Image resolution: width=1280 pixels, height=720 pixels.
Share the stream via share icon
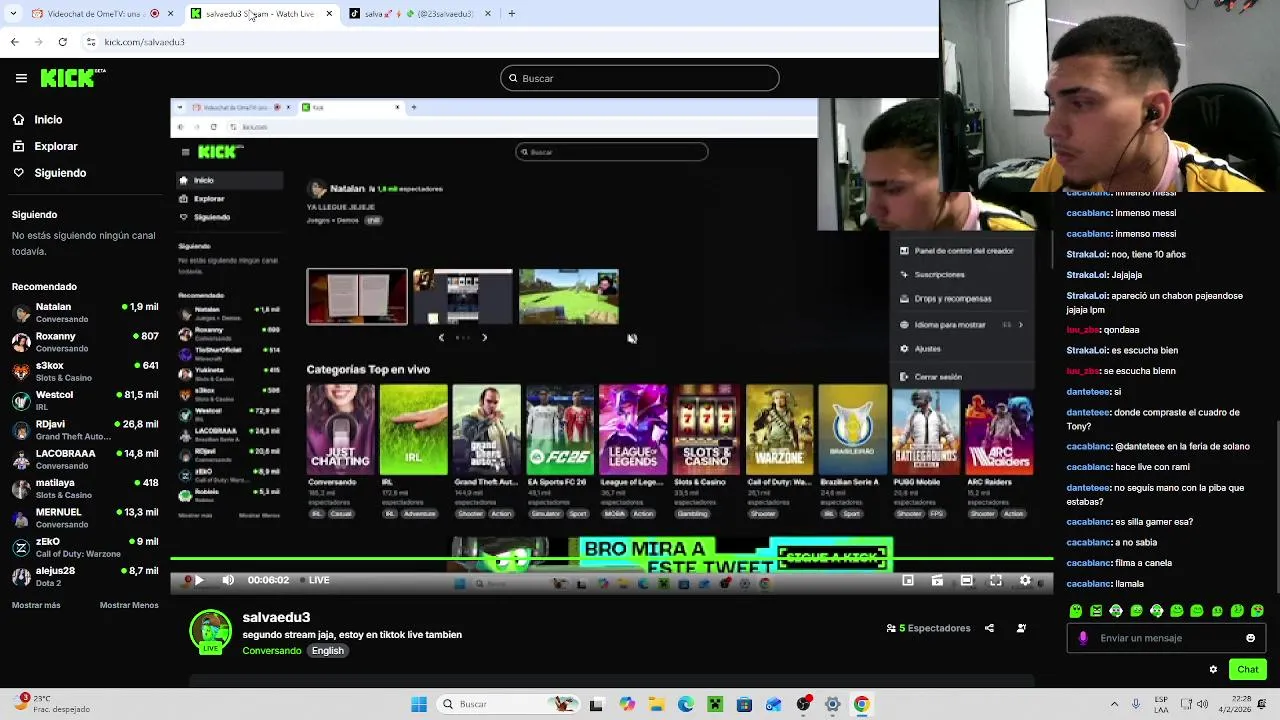pos(989,628)
